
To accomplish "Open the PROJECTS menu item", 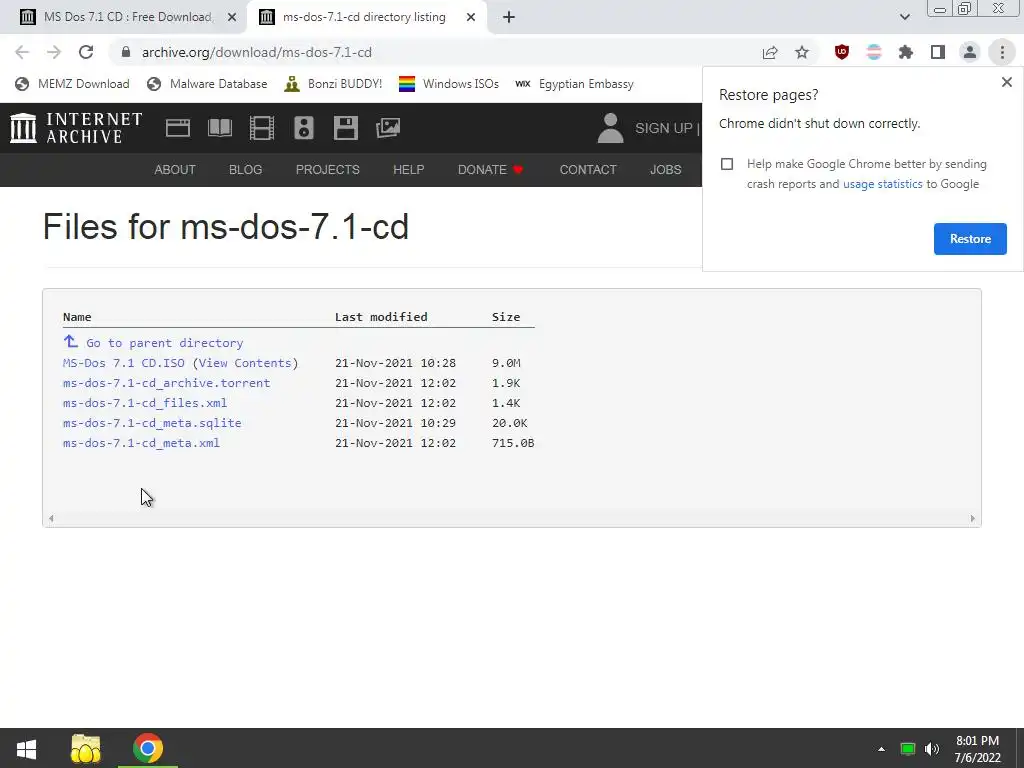I will tap(328, 170).
